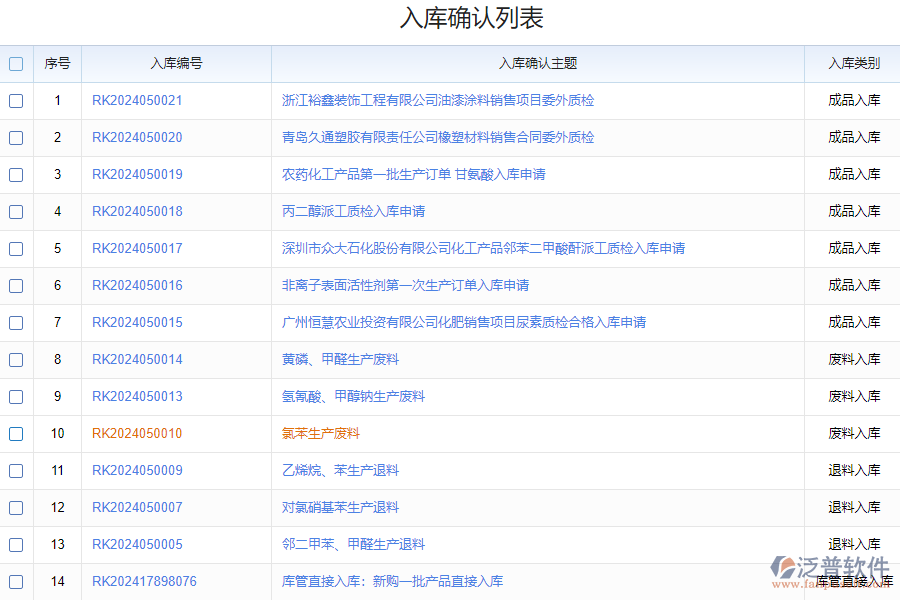The image size is (900, 600).
Task: Tick the checkbox for 丙二醇派工质检入库申请 row
Action: point(16,211)
